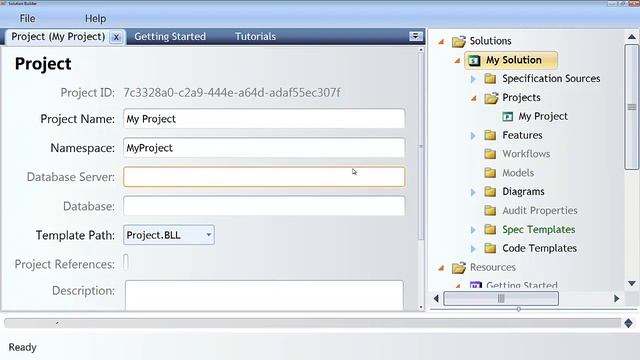Open the tab list dropdown button

point(416,36)
